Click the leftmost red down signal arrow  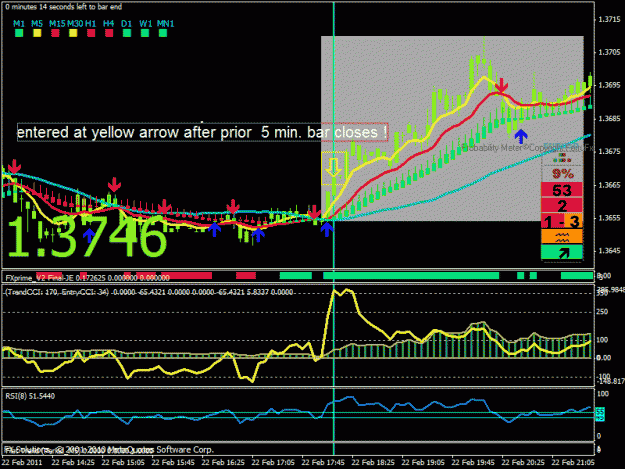pyautogui.click(x=14, y=167)
